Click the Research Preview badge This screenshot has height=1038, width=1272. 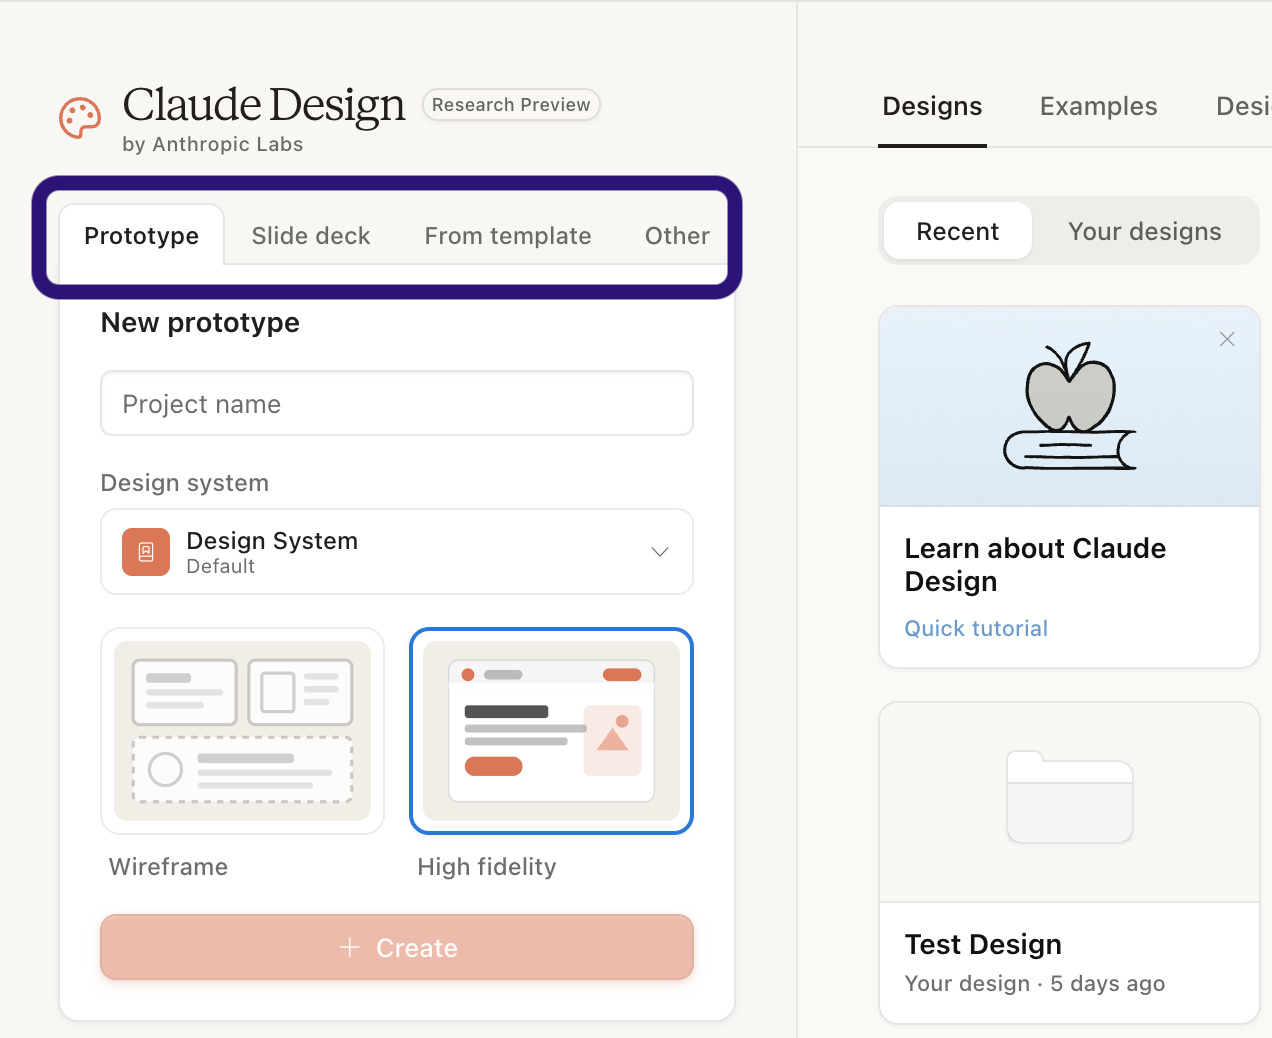click(511, 105)
